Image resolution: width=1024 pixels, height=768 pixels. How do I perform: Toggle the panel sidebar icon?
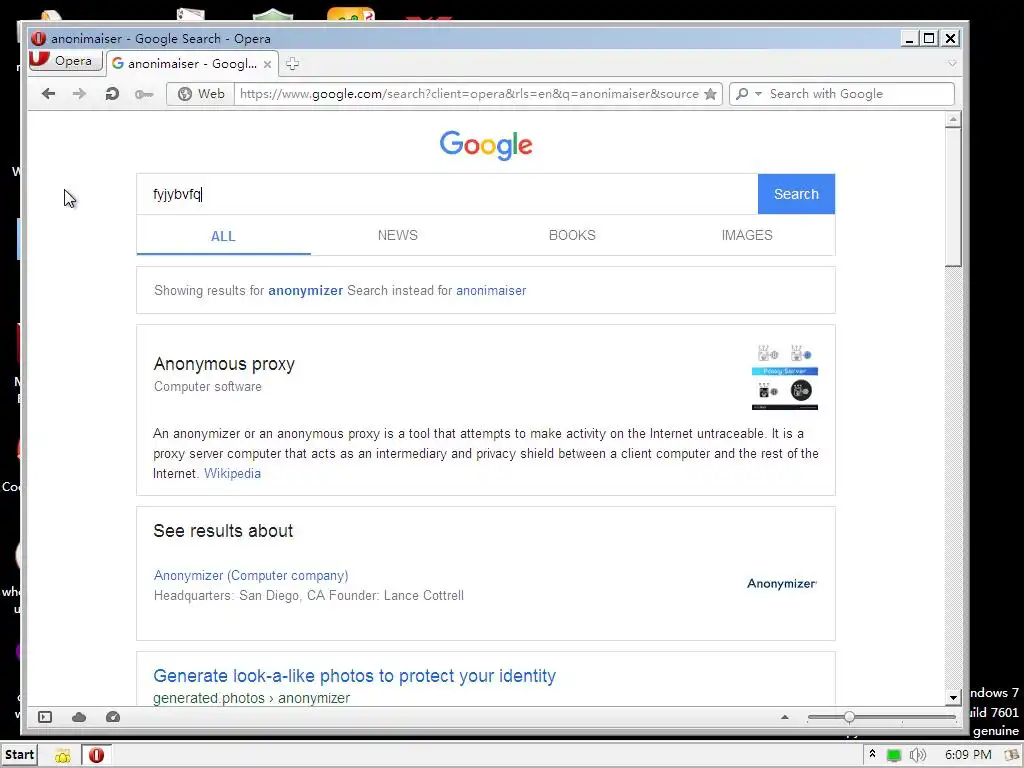(x=44, y=717)
